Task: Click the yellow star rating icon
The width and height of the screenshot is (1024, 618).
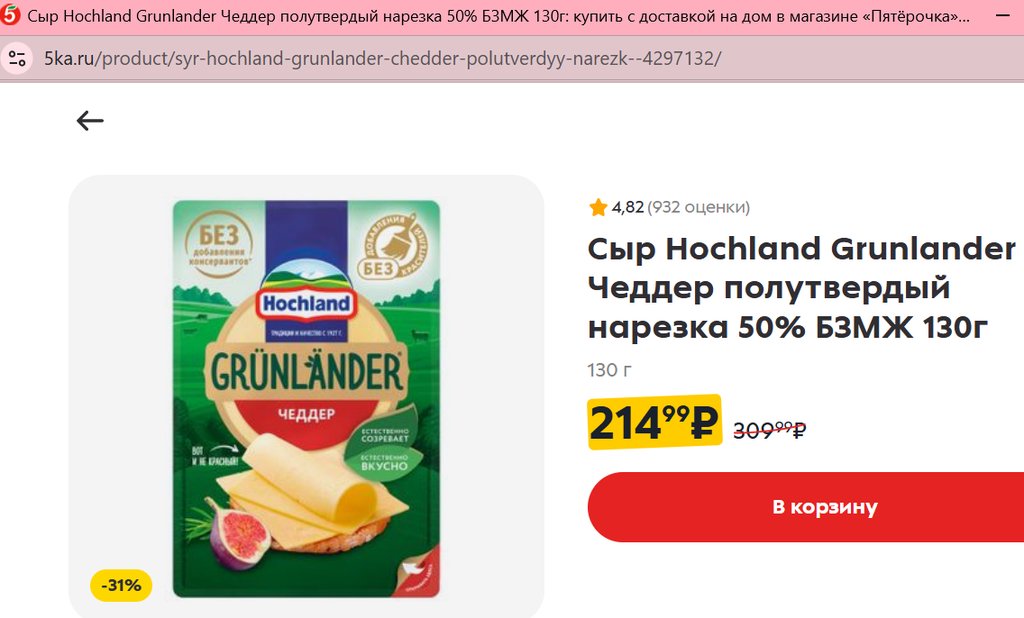Action: tap(598, 208)
